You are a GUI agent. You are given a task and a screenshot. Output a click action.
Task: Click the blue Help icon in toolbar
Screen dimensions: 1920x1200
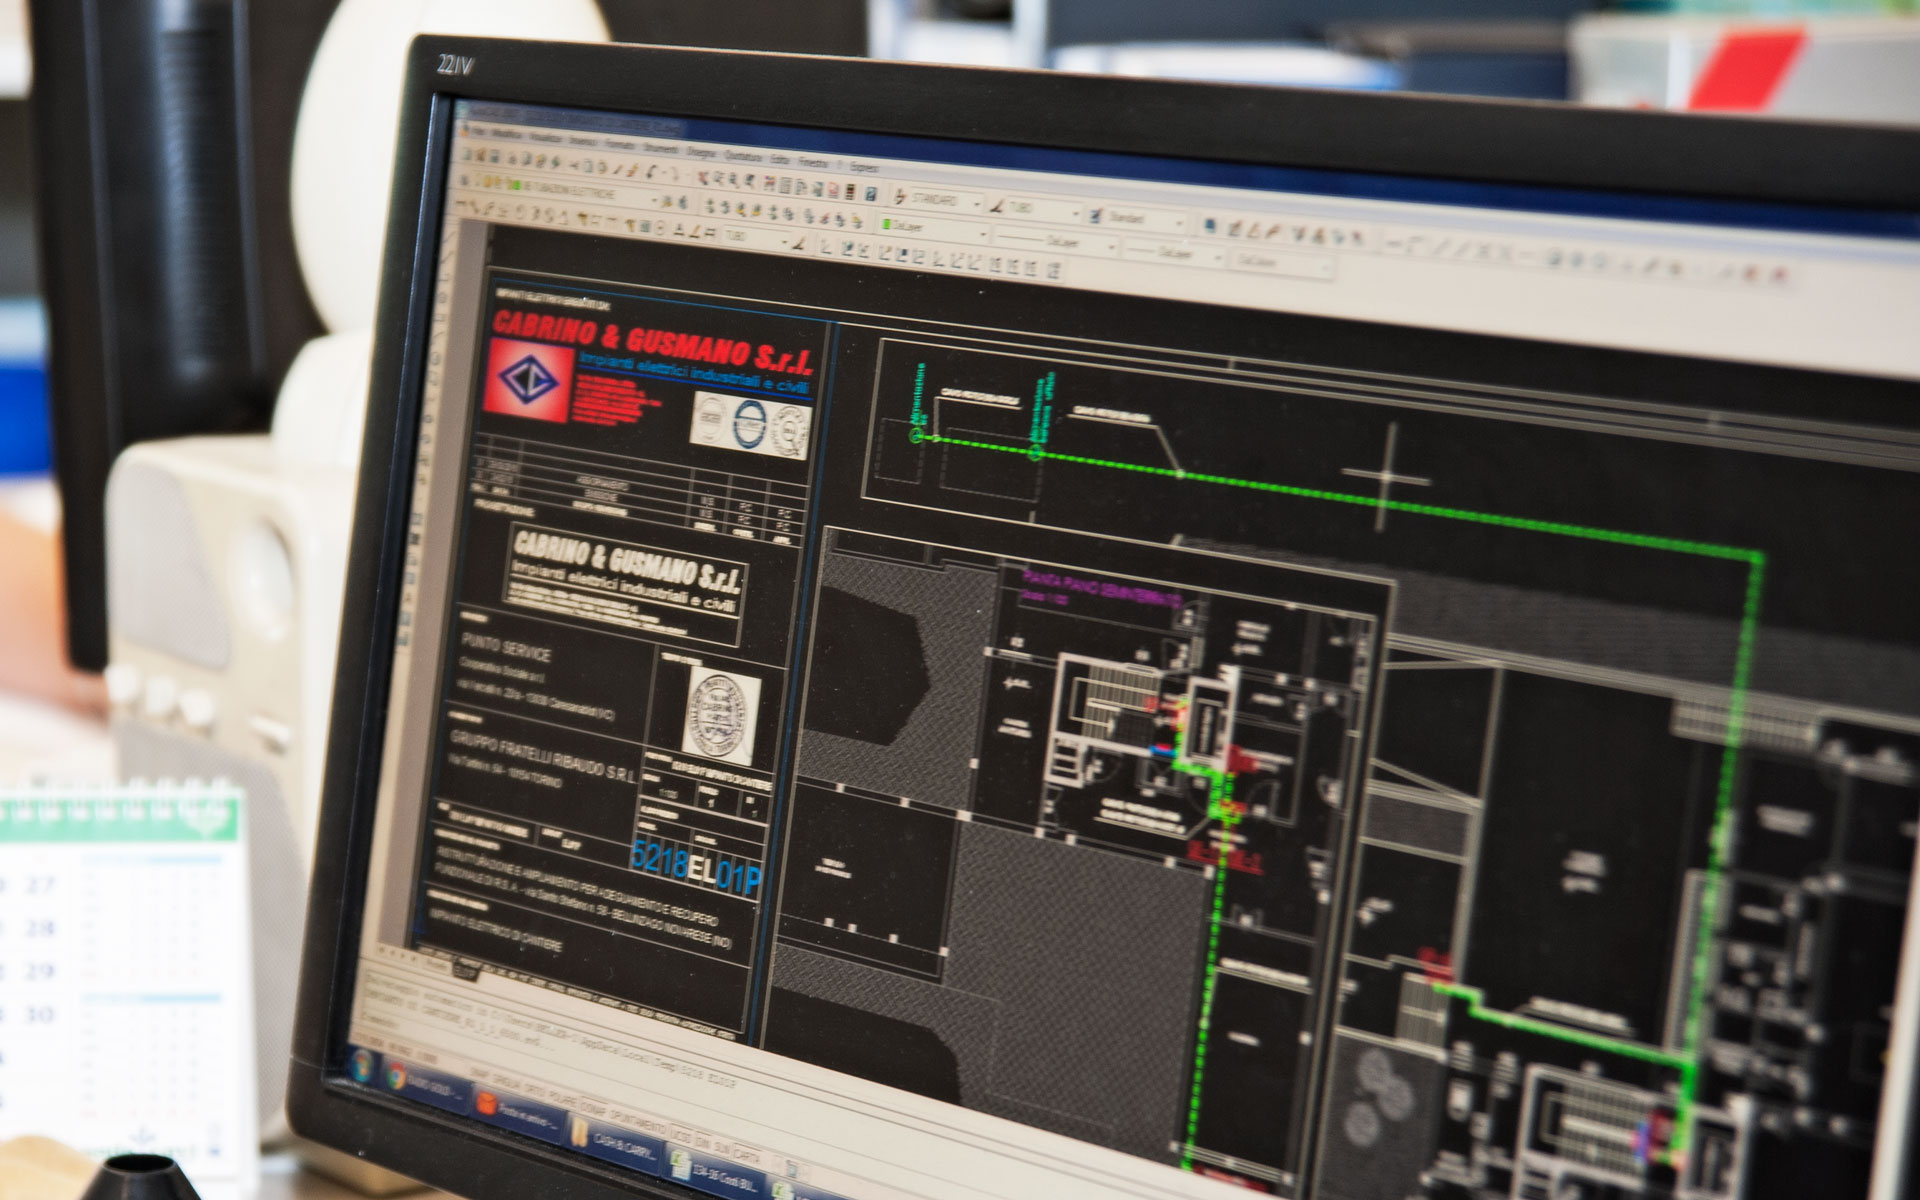click(870, 194)
